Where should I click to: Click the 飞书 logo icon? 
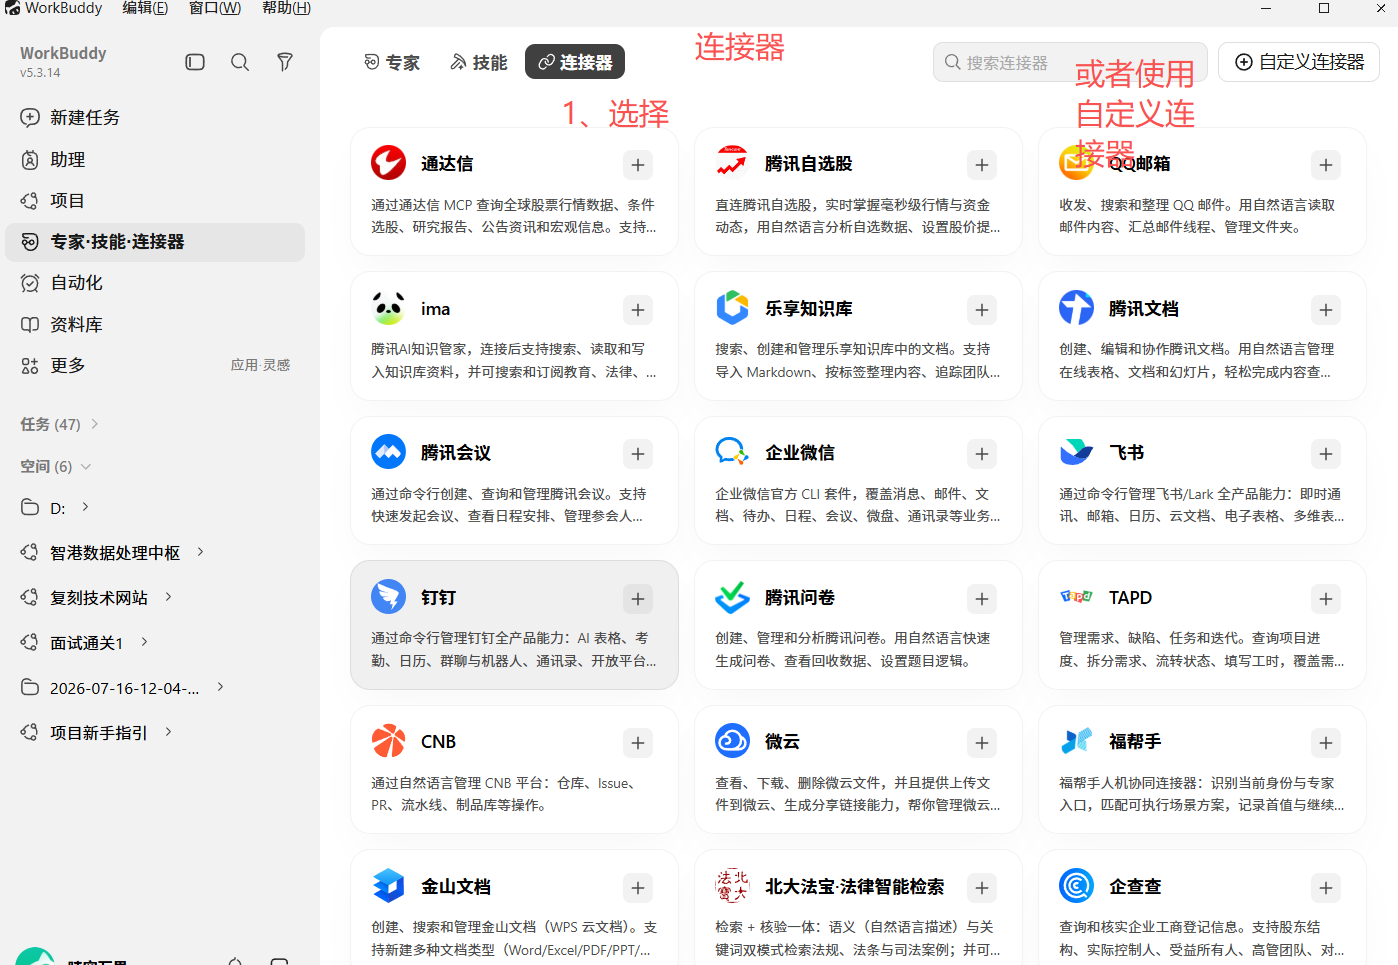1076,452
